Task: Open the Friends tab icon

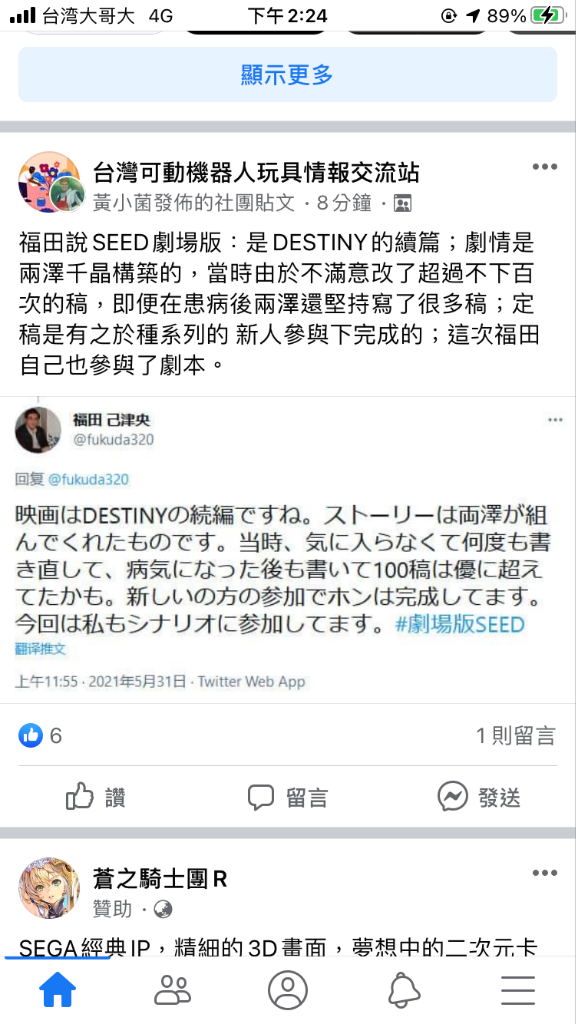Action: pos(172,990)
